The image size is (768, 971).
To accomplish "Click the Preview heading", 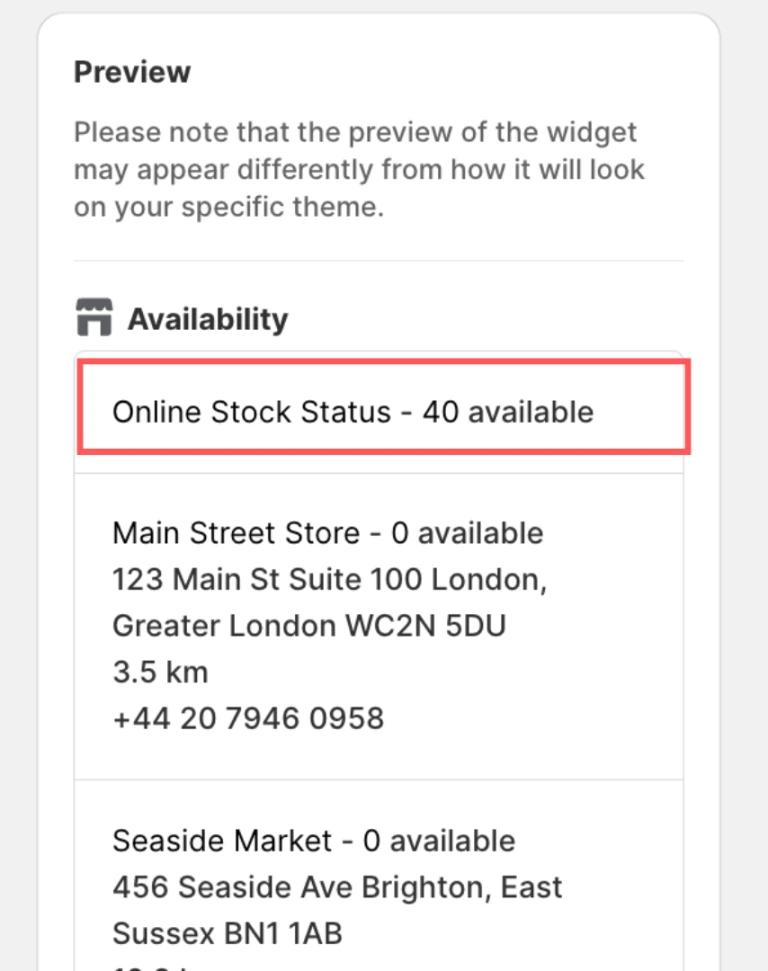I will tap(132, 72).
